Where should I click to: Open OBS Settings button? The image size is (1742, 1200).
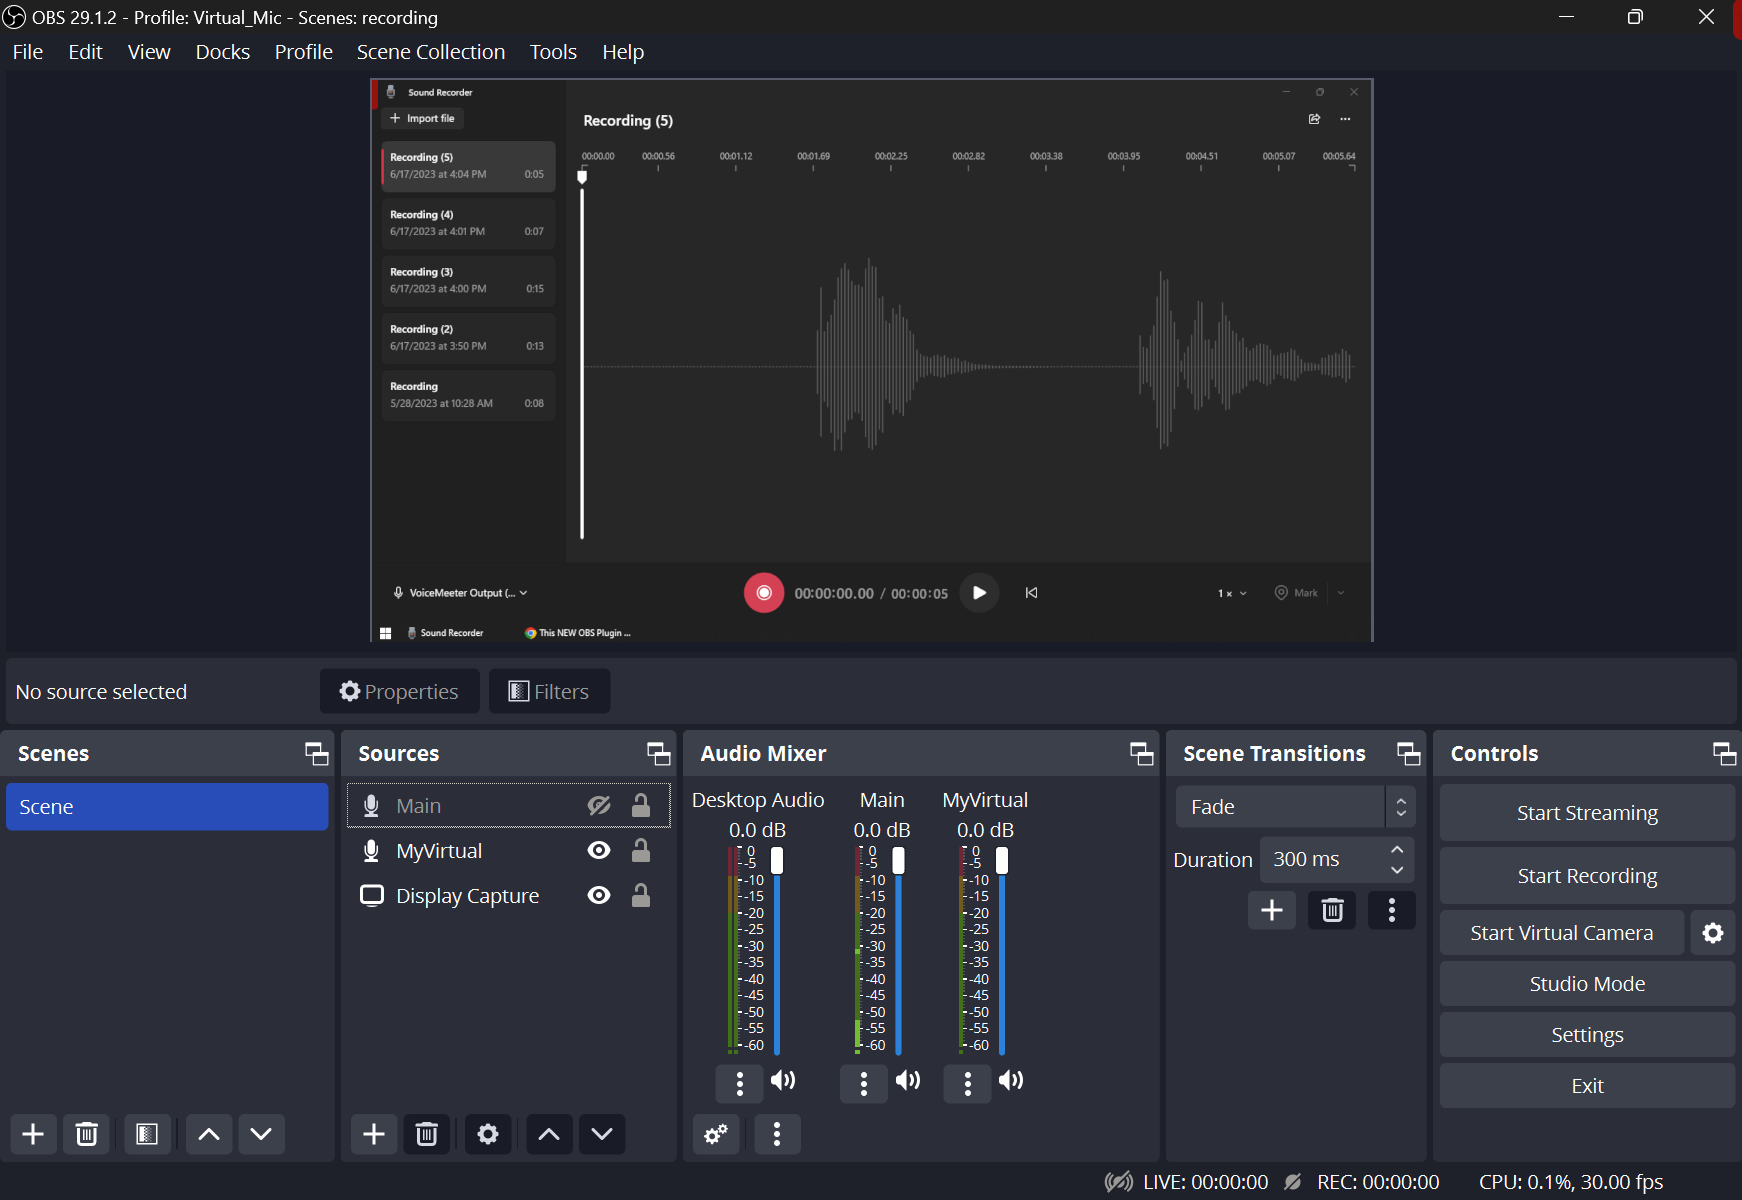click(1587, 1035)
